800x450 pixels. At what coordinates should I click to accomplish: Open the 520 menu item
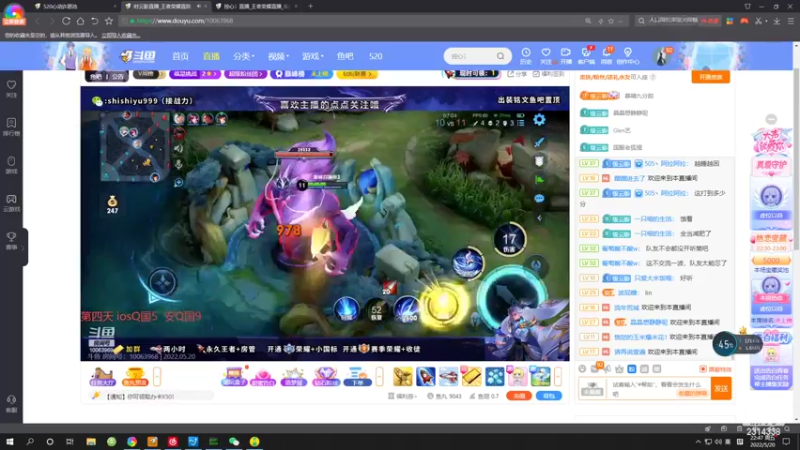pos(376,56)
